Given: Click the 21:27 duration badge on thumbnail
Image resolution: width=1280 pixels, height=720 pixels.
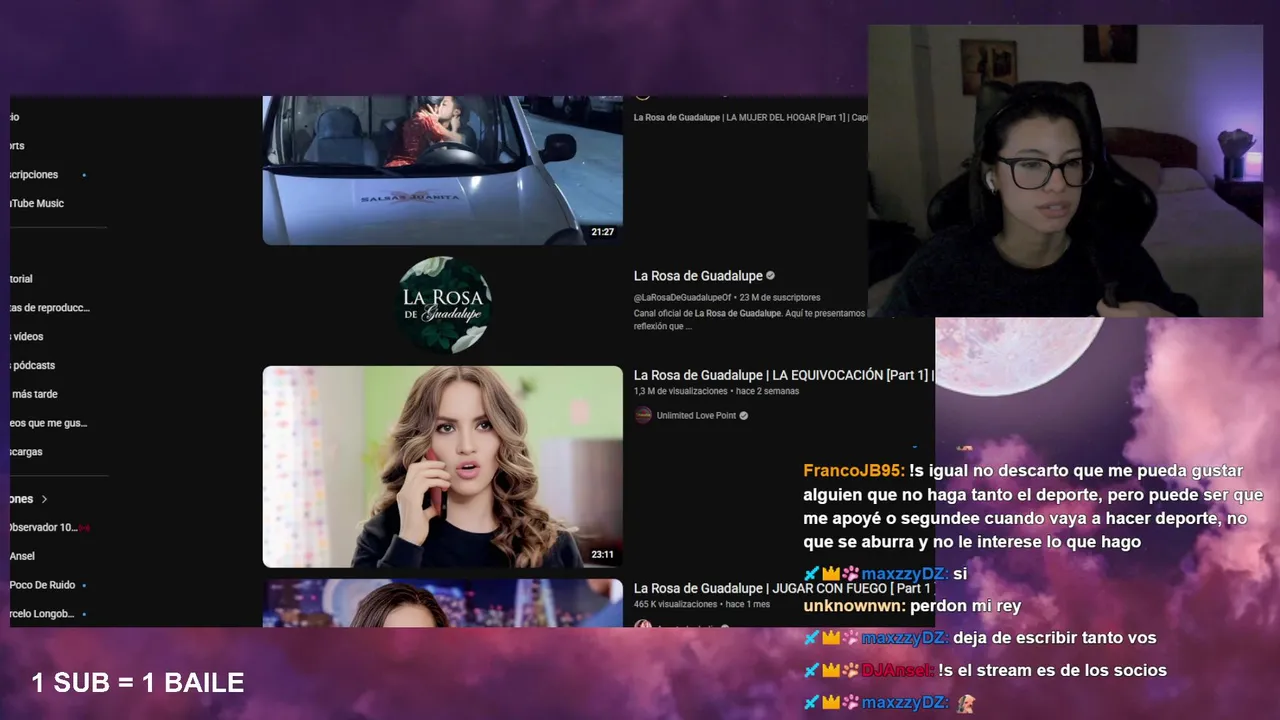Looking at the screenshot, I should [x=602, y=232].
